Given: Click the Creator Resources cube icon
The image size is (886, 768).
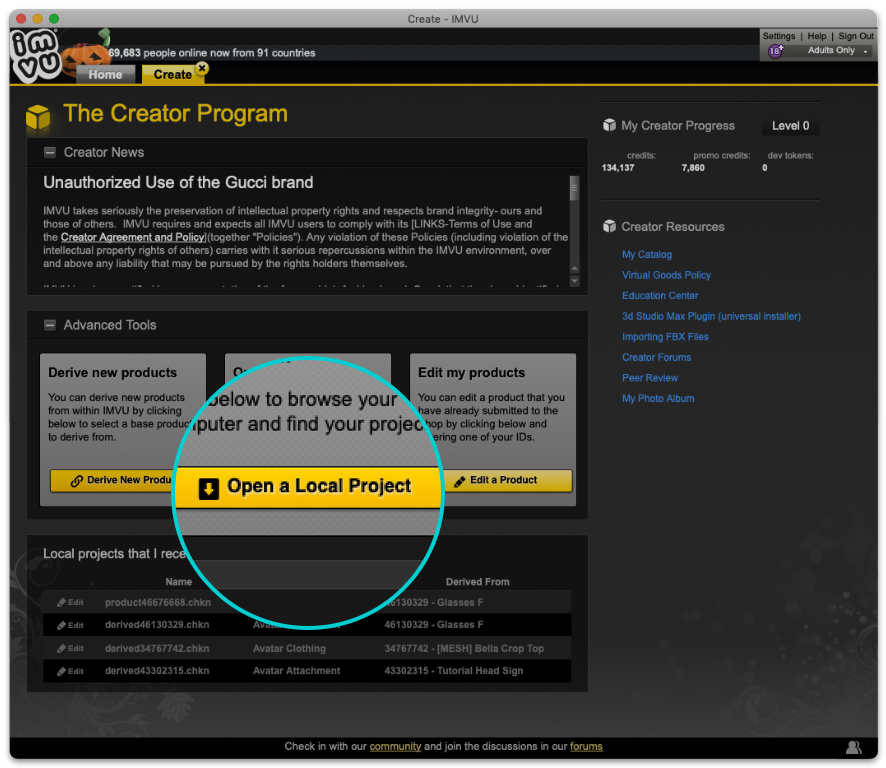Looking at the screenshot, I should click(x=609, y=226).
